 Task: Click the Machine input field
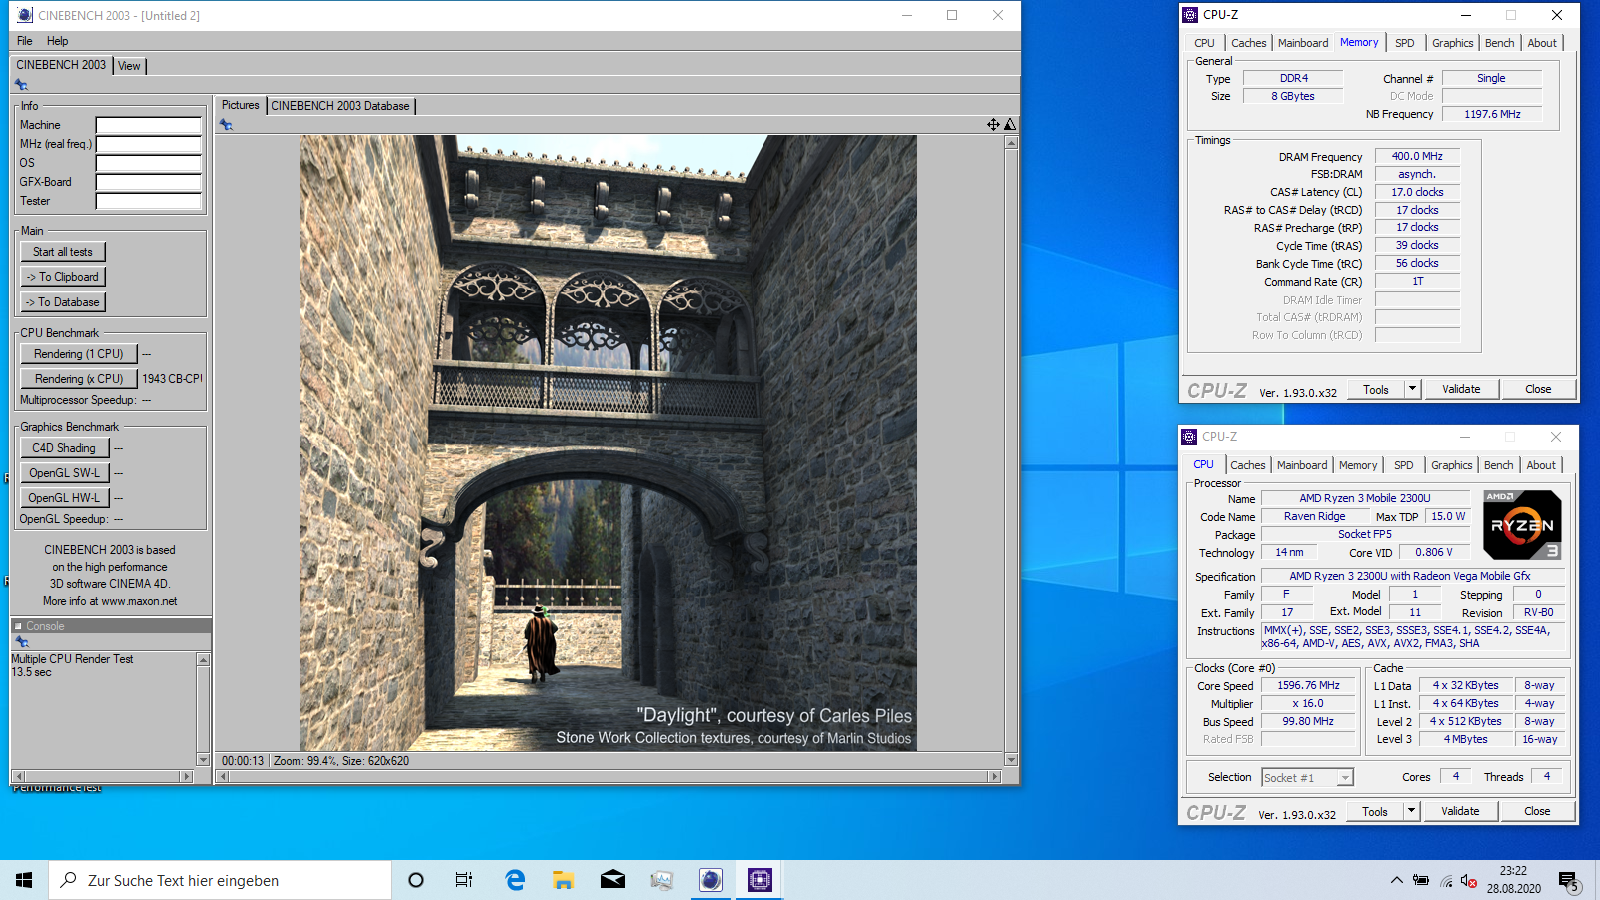click(148, 125)
